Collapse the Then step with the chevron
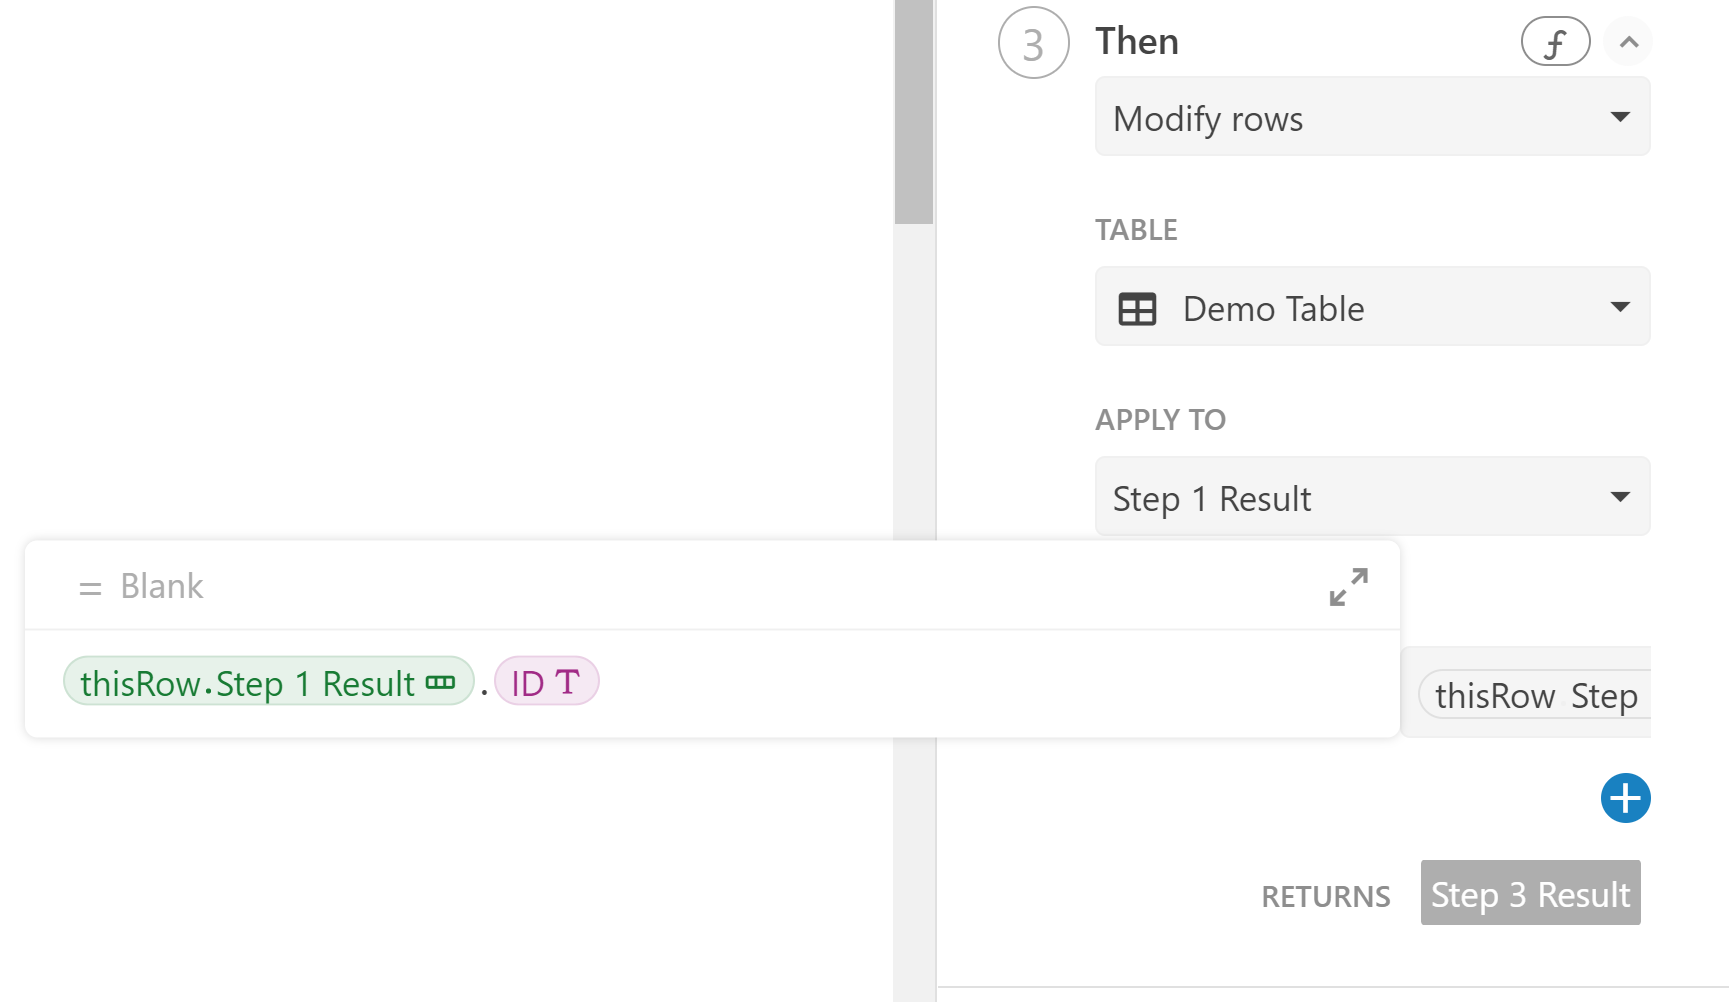Image resolution: width=1729 pixels, height=1002 pixels. (1627, 41)
